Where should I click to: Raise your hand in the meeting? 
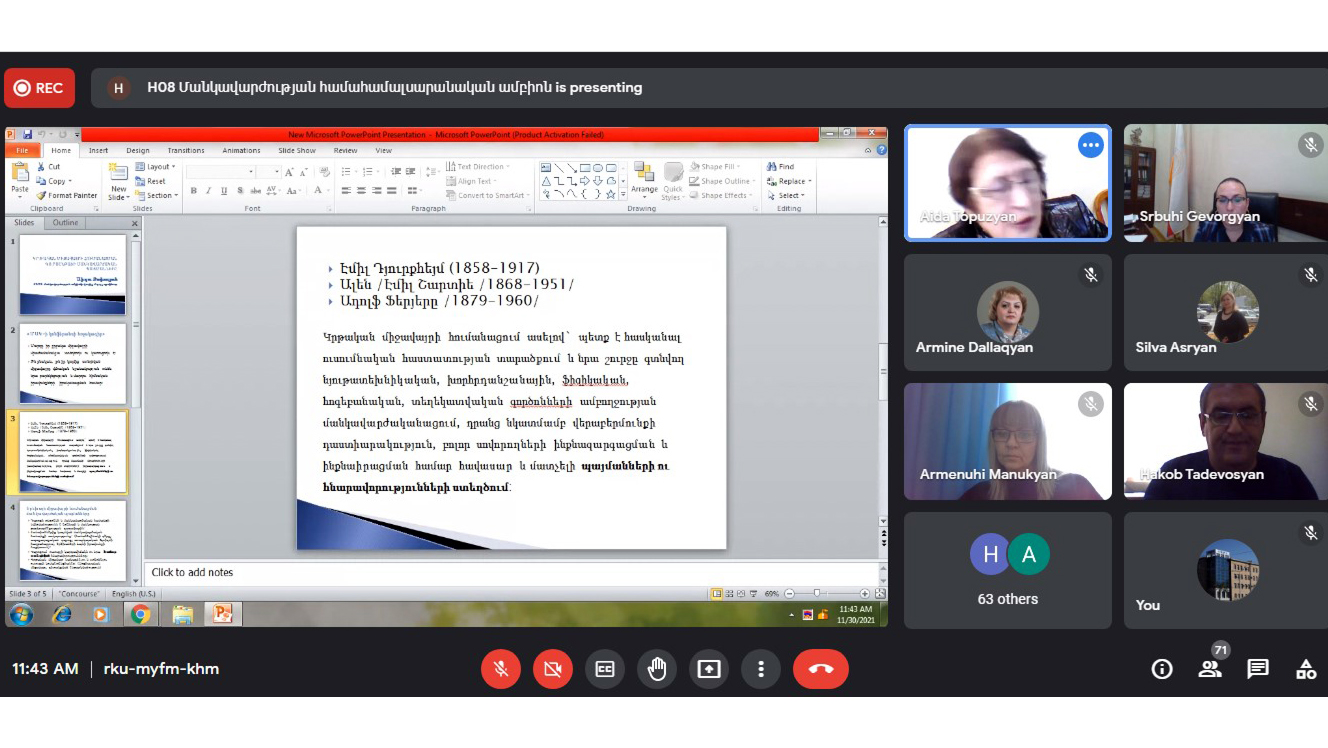[x=657, y=669]
